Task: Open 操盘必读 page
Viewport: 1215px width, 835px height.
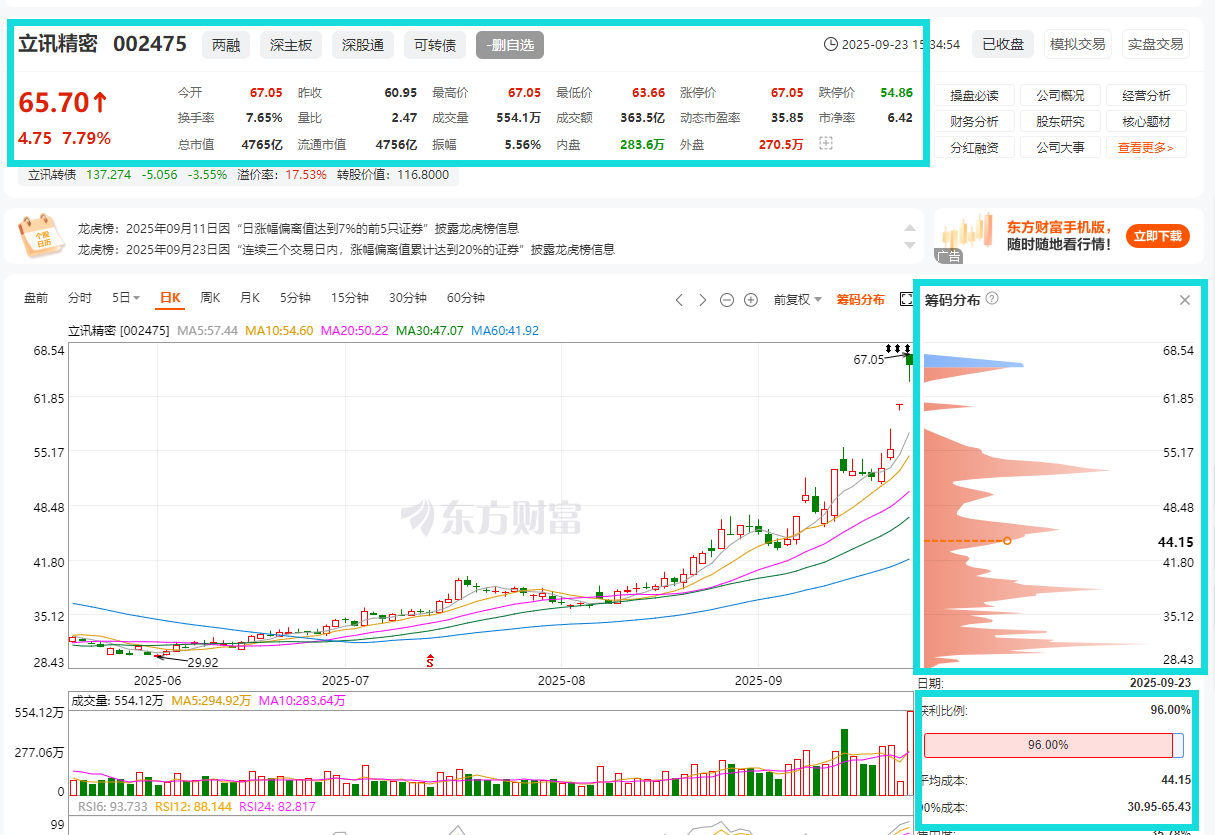Action: pos(974,96)
